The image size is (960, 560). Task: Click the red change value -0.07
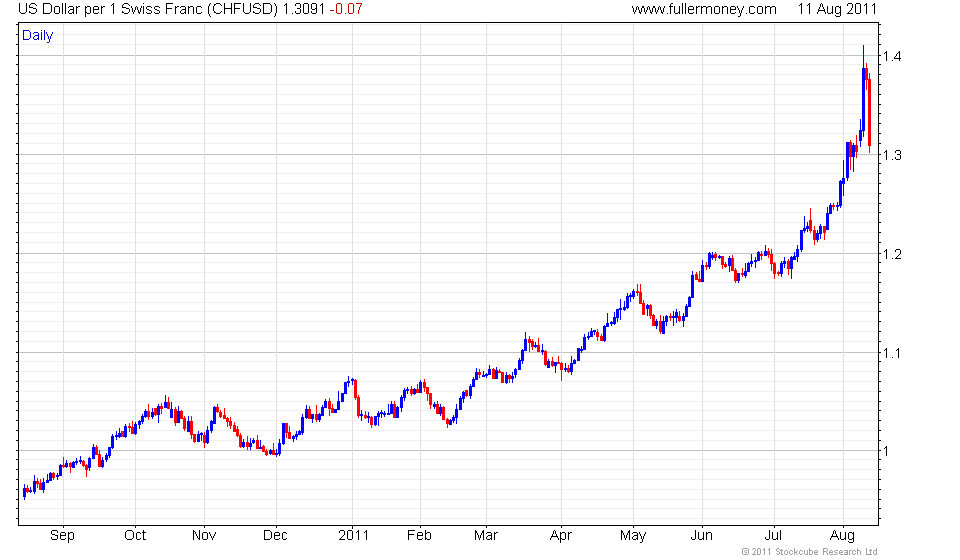click(346, 9)
